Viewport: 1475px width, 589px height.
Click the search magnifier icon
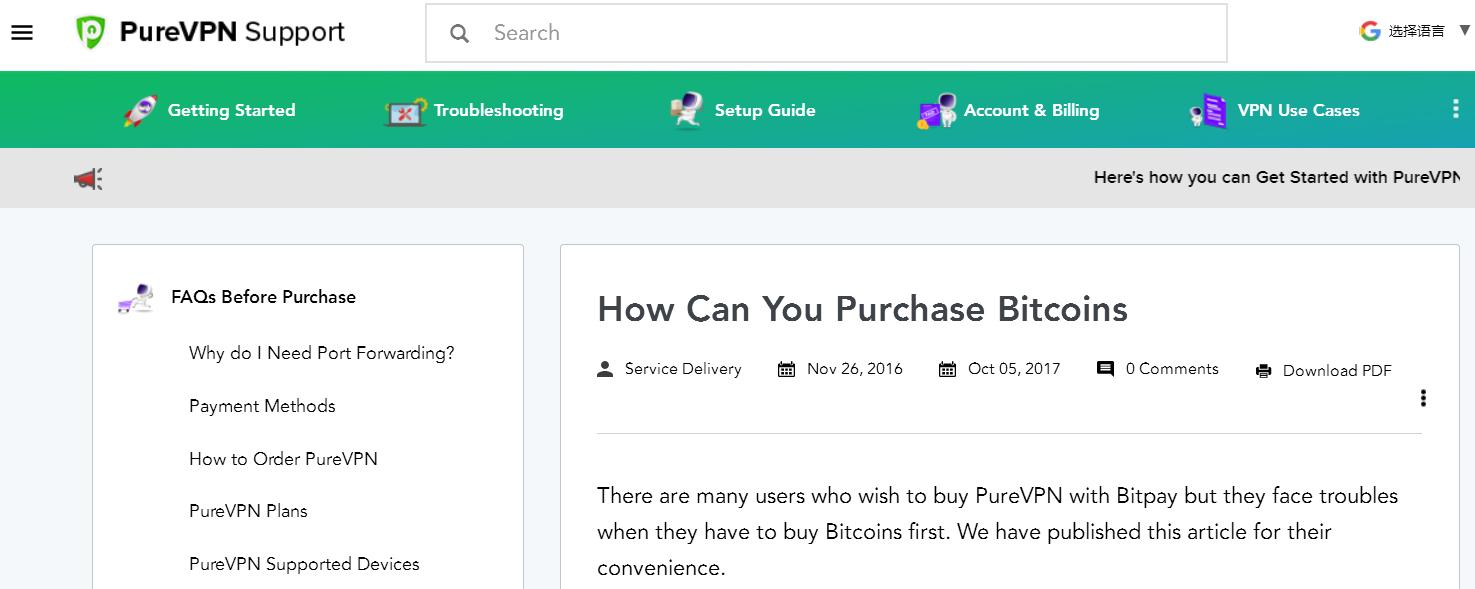460,34
